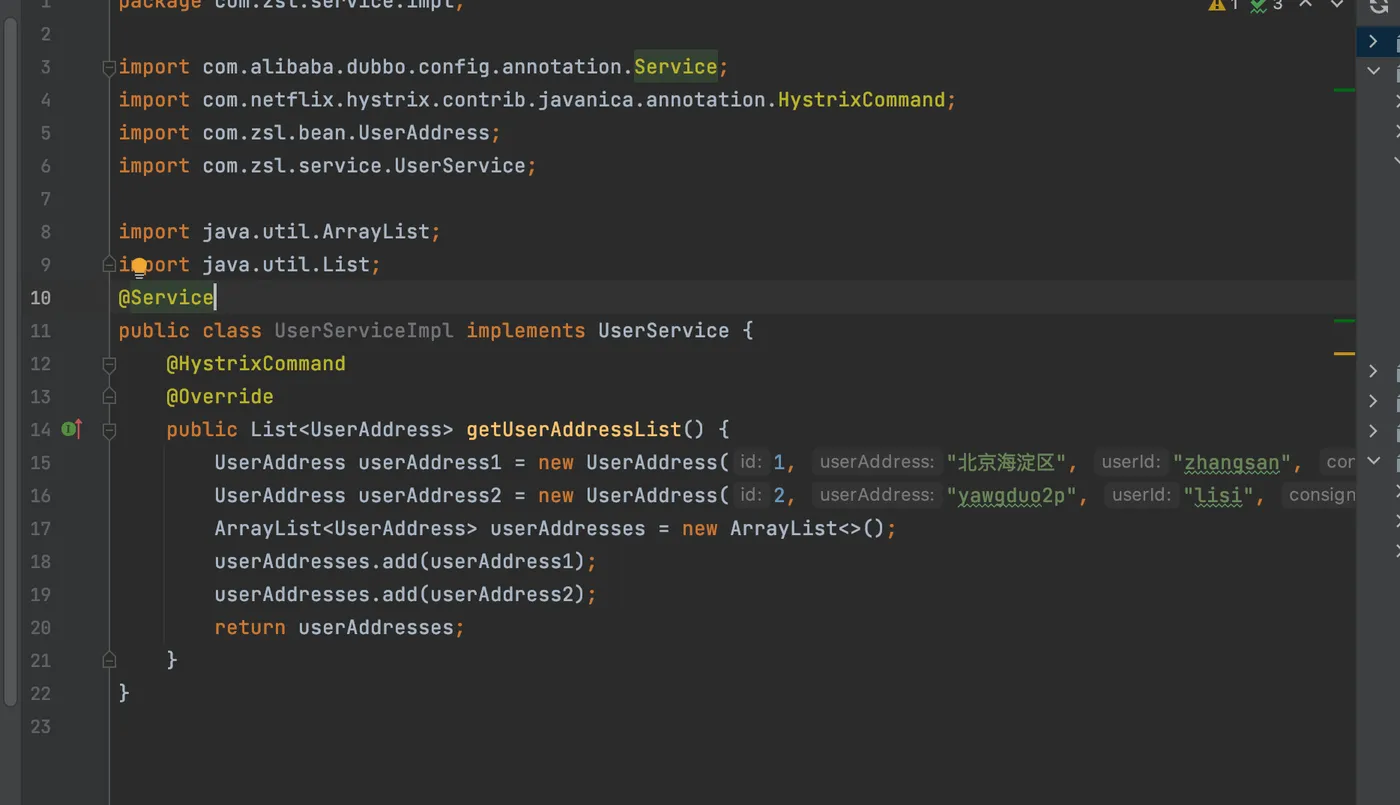This screenshot has width=1400, height=805.
Task: Click the @Service annotation on line 10
Action: (166, 298)
